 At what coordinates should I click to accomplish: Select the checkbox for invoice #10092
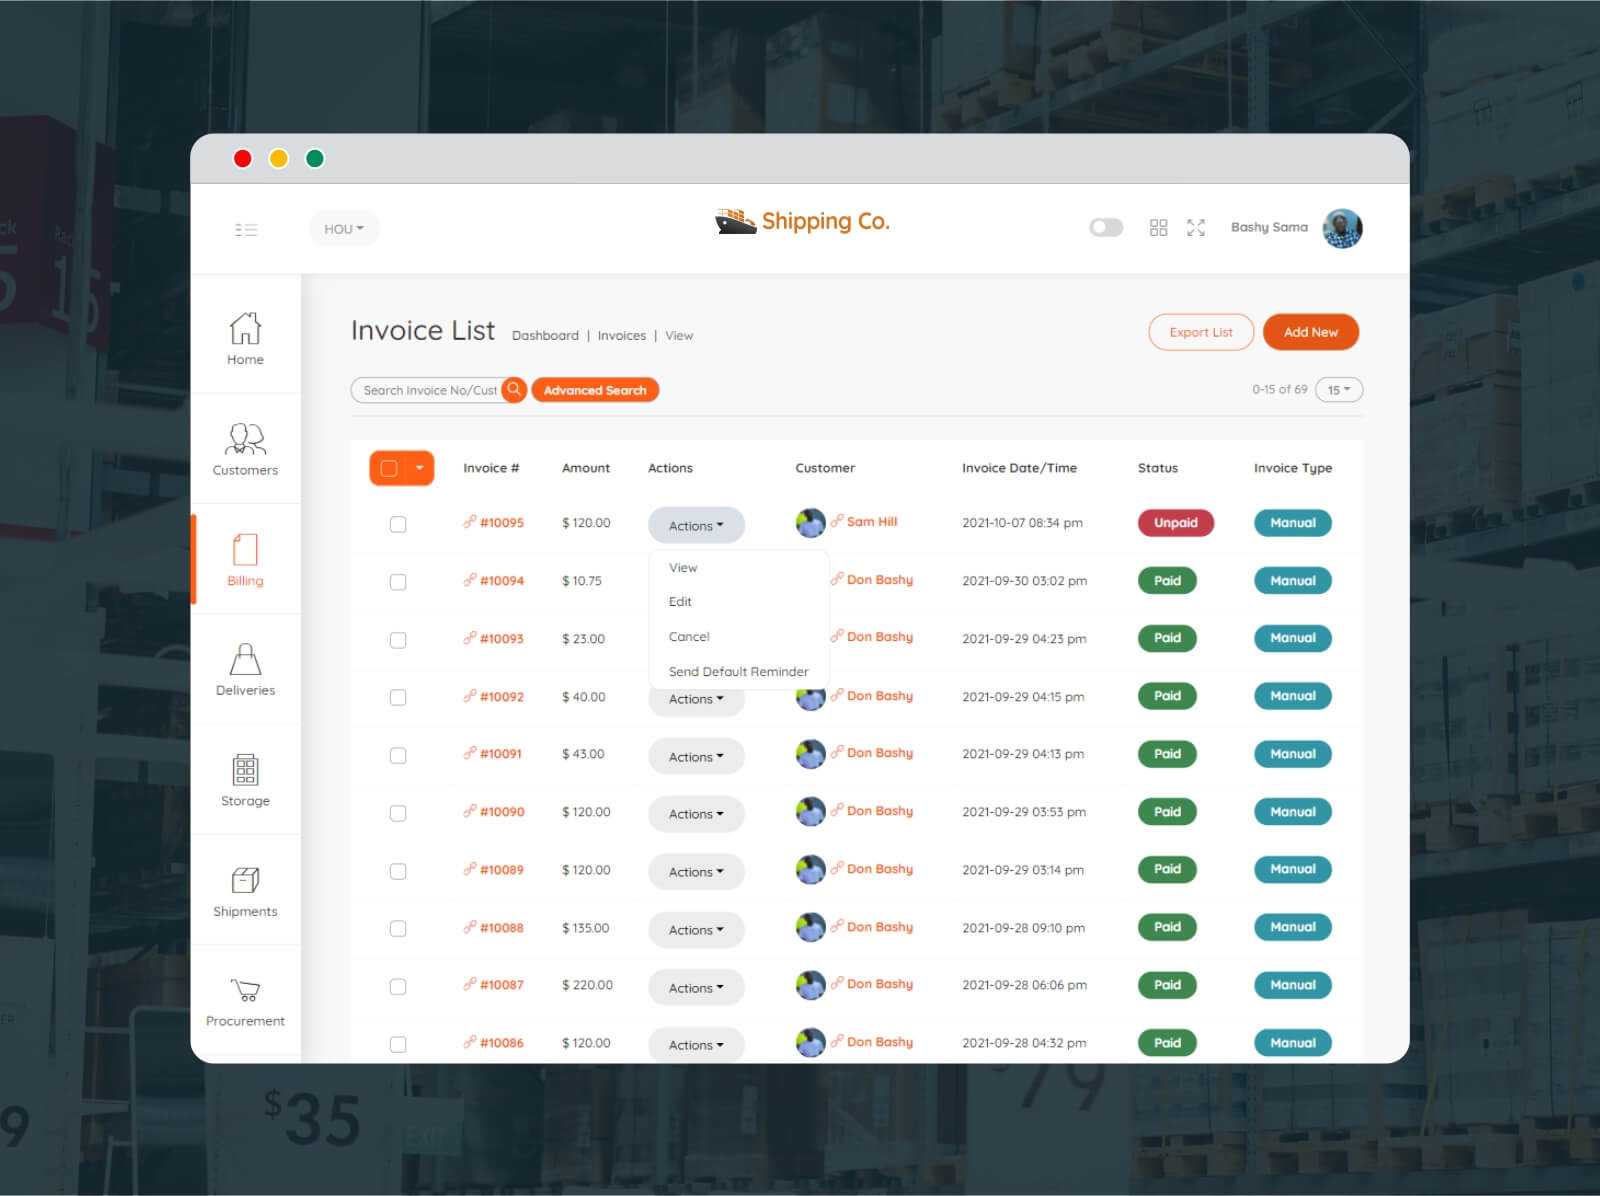tap(398, 698)
